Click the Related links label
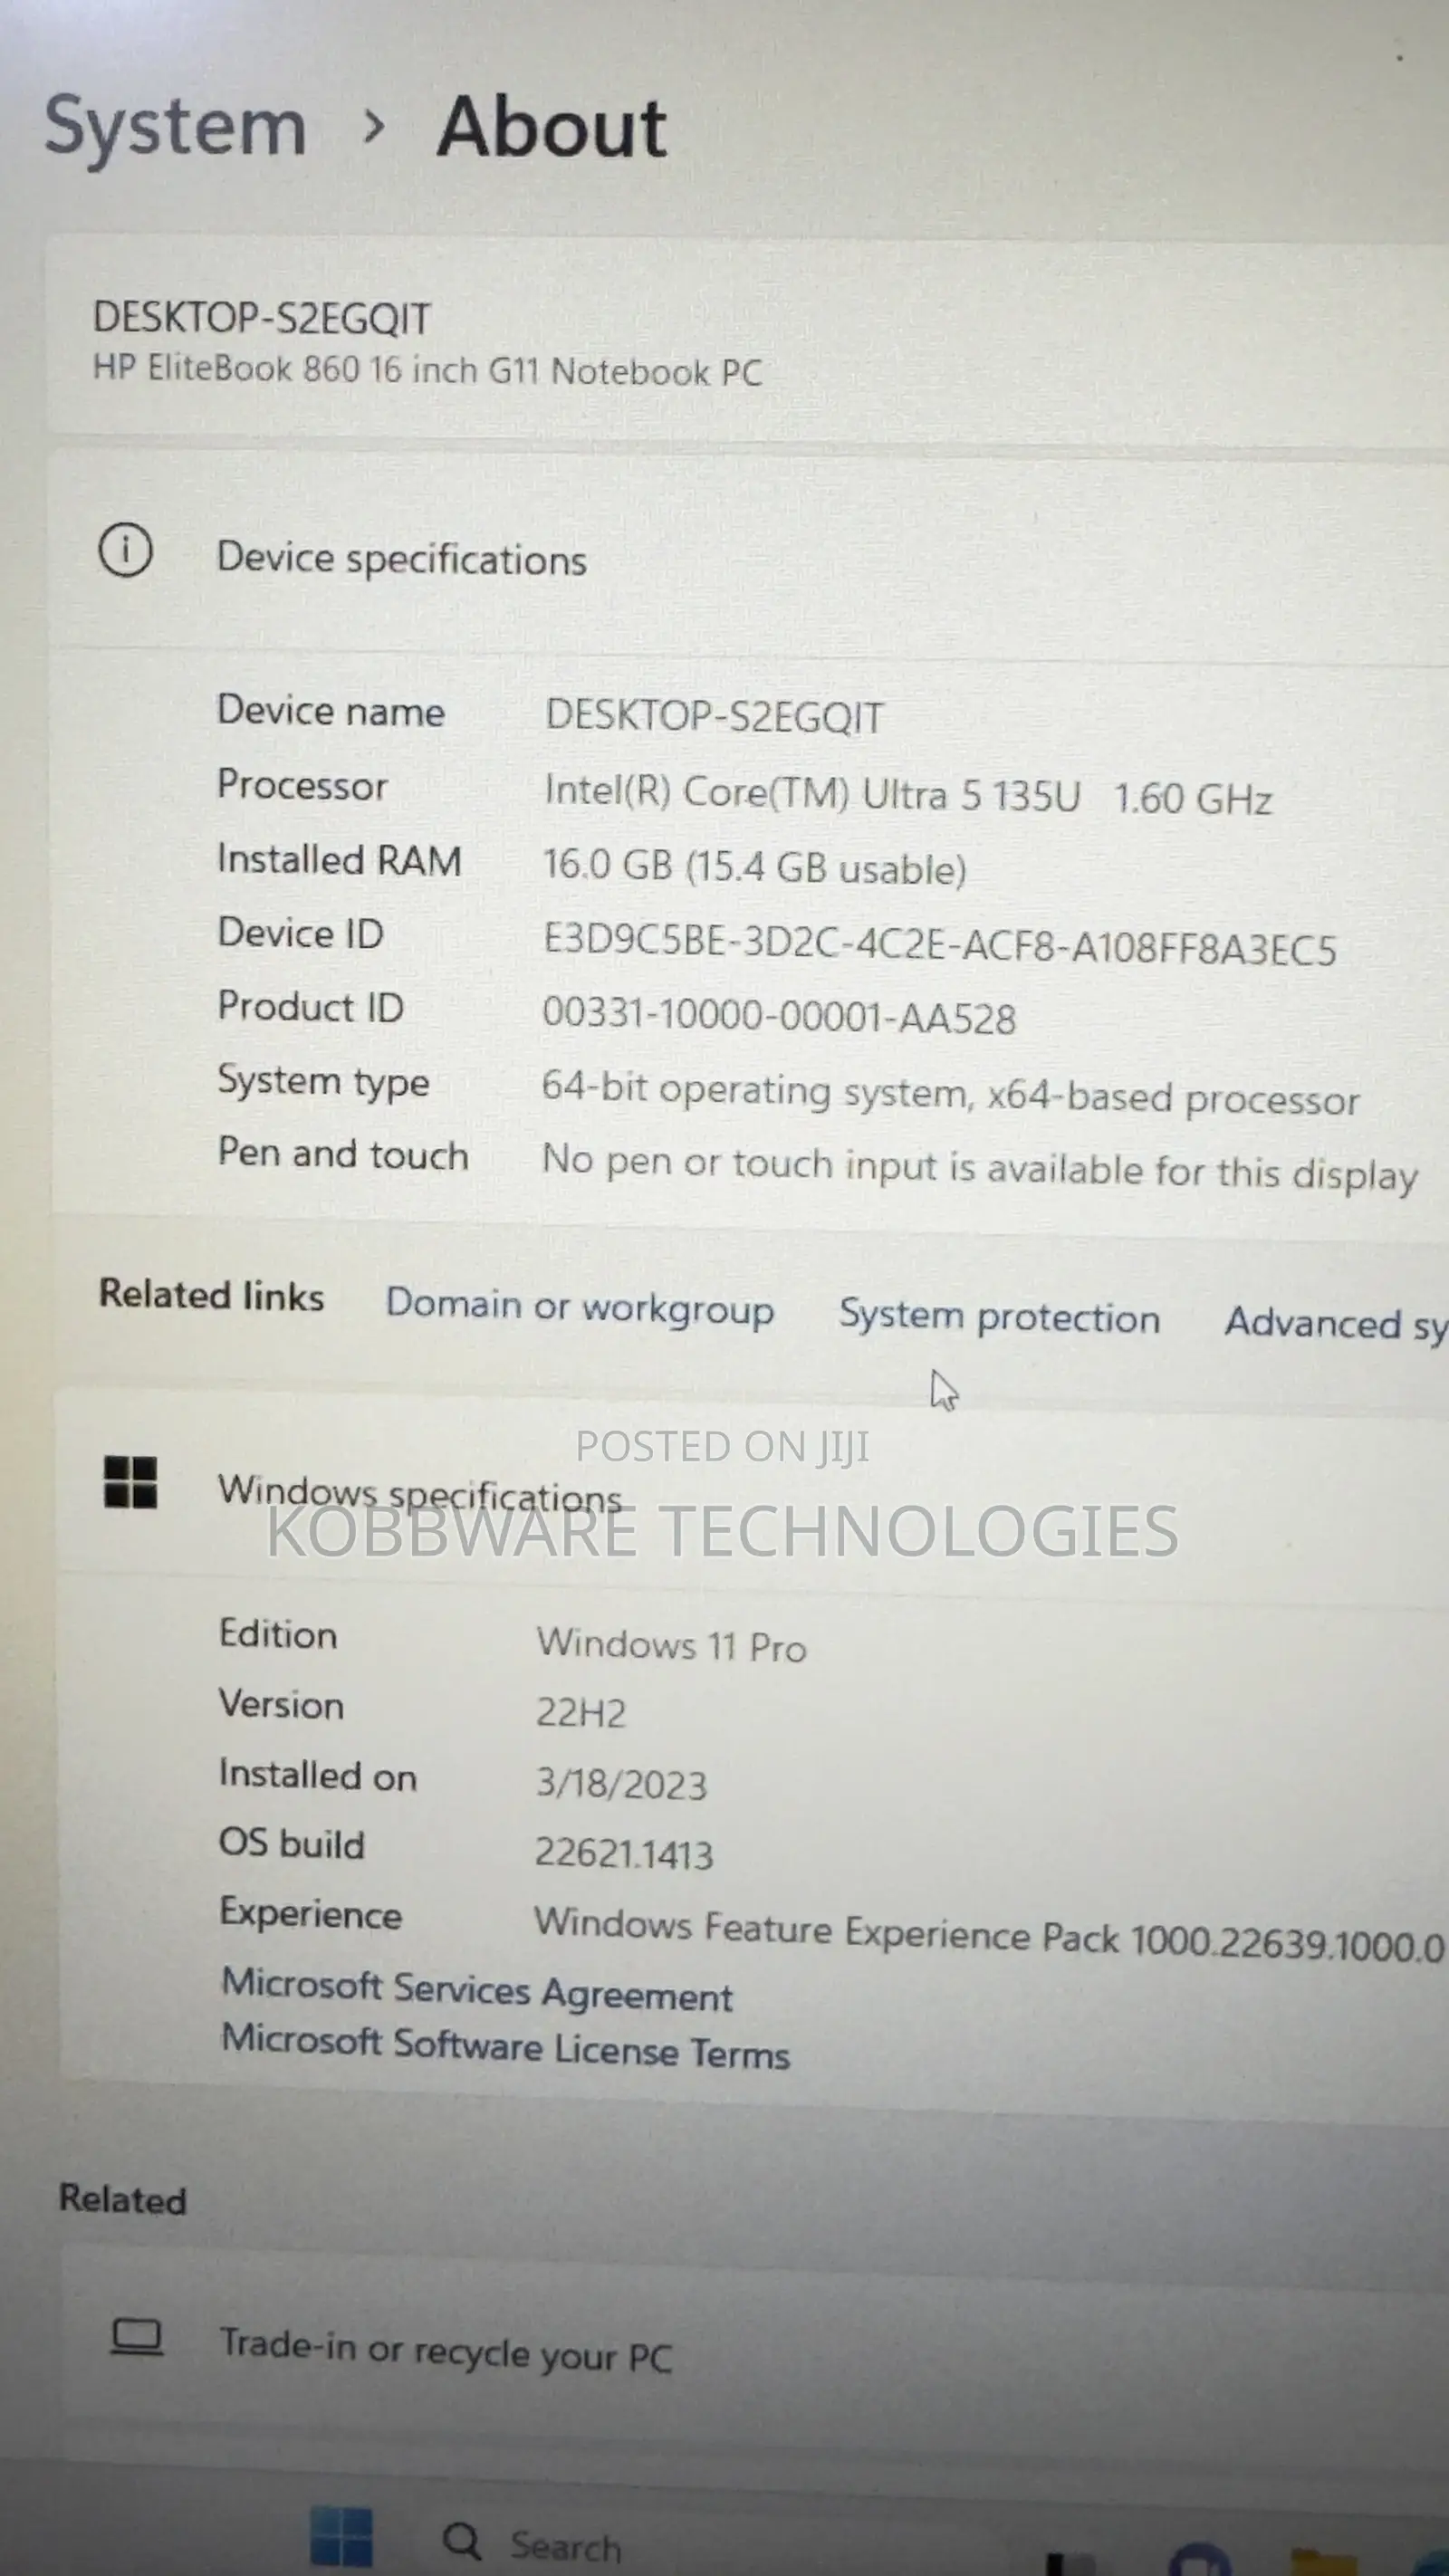 211,1294
